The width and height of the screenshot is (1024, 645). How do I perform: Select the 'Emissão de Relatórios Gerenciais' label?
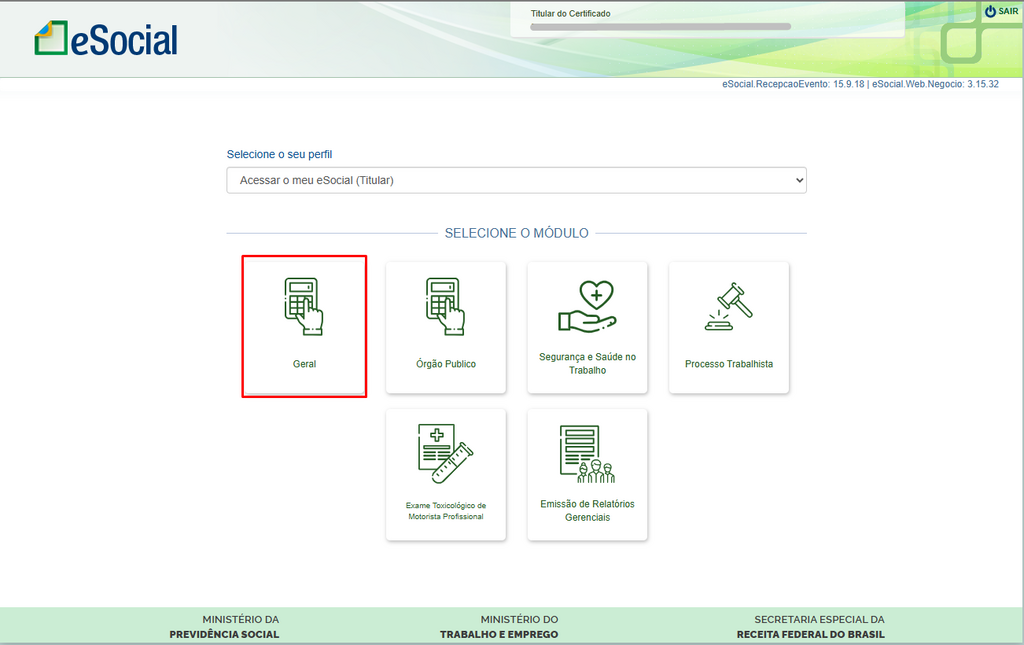(587, 511)
